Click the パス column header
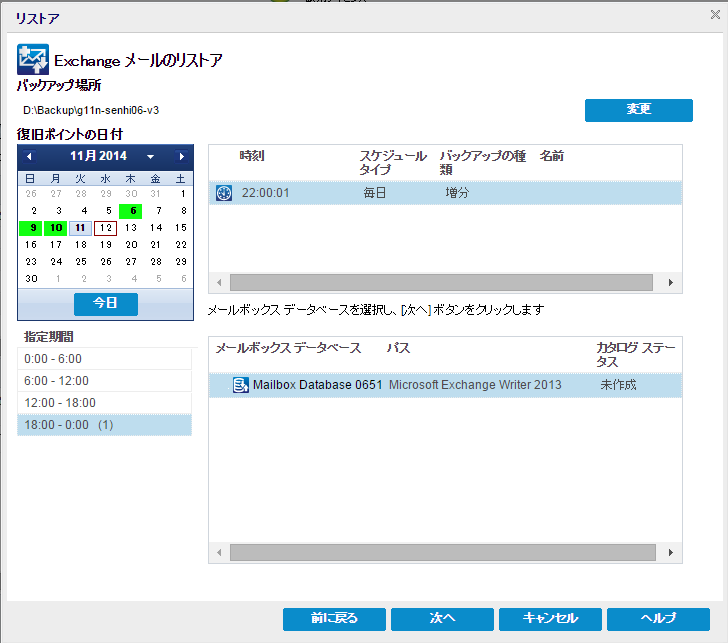Screen dimensions: 728x643 coord(398,348)
